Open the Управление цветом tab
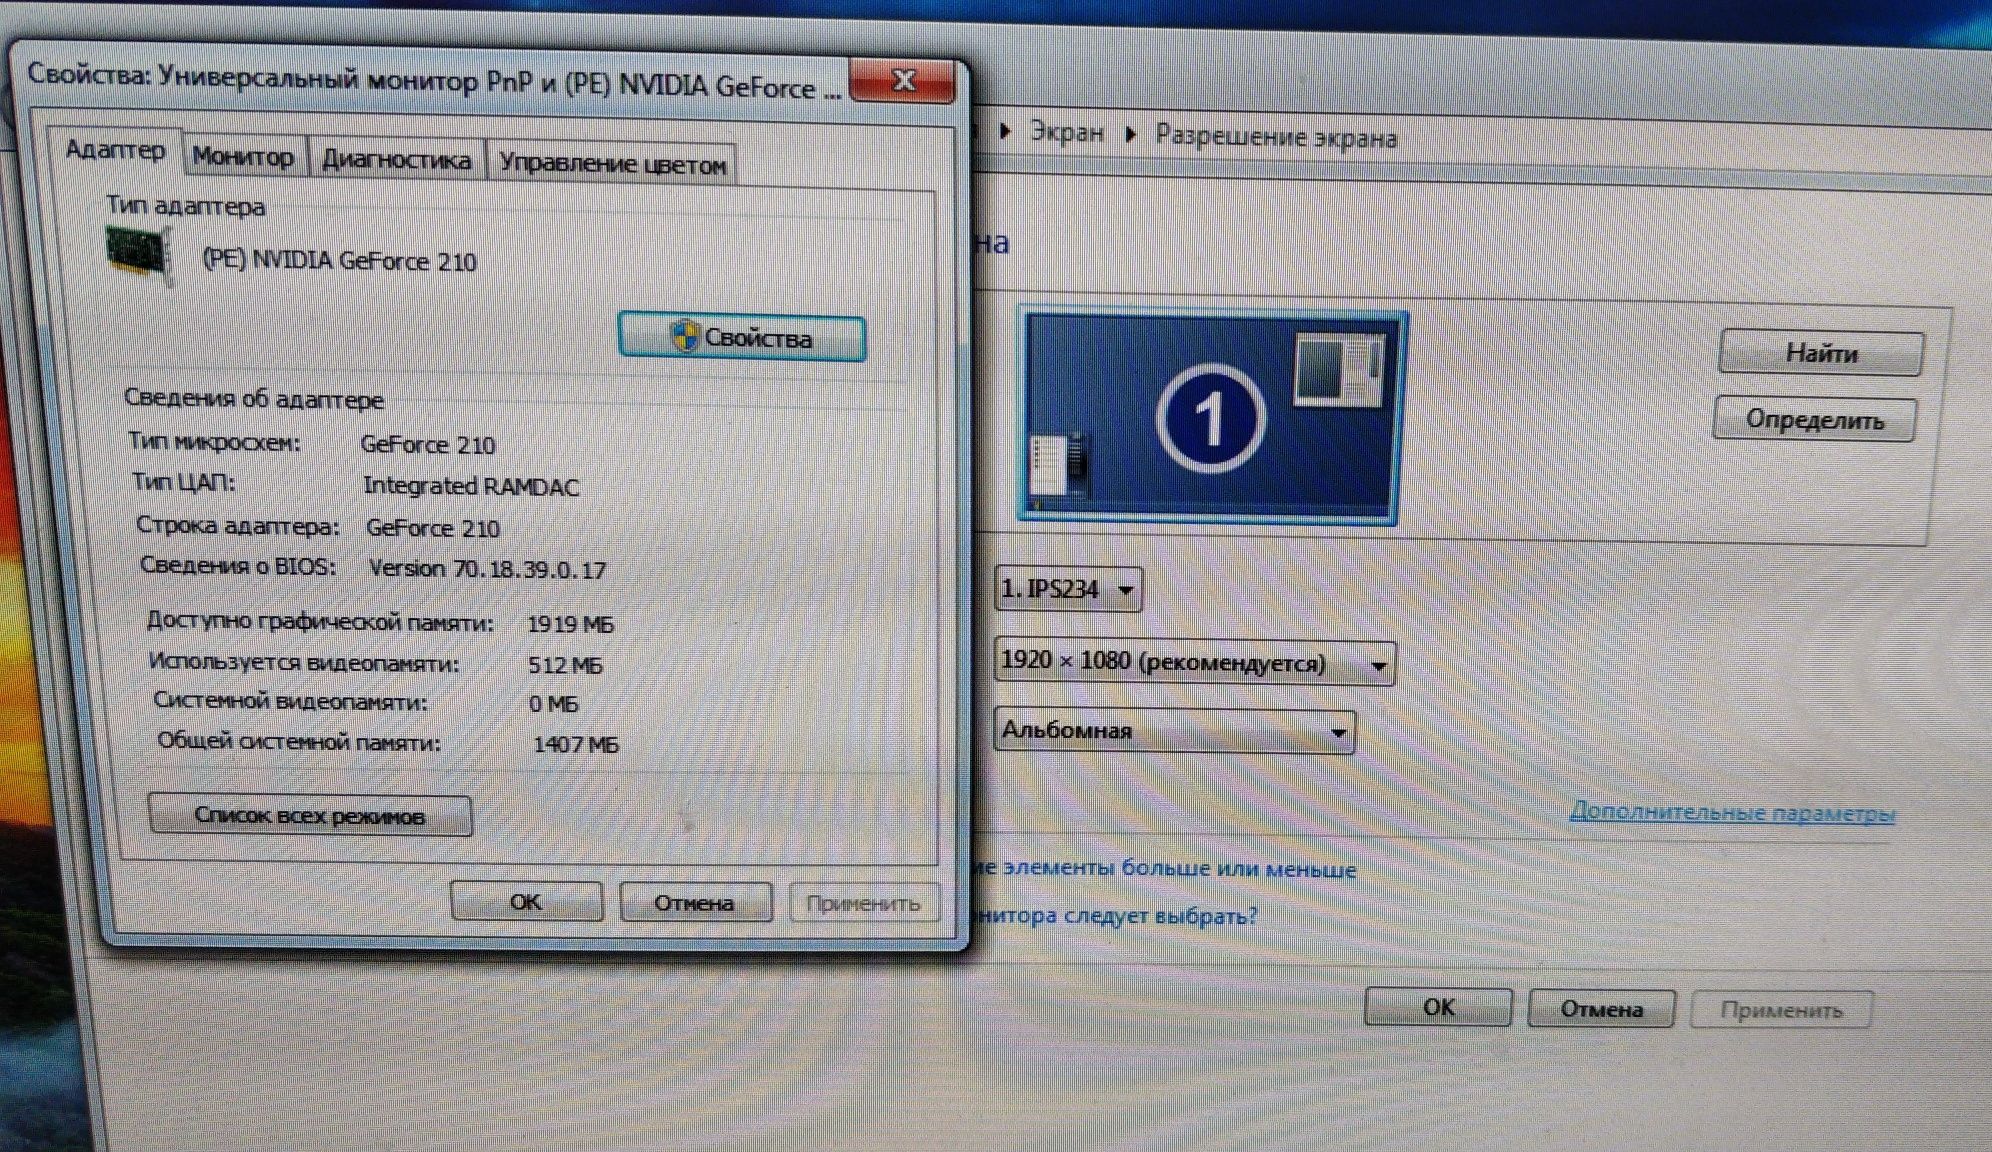 pos(612,164)
